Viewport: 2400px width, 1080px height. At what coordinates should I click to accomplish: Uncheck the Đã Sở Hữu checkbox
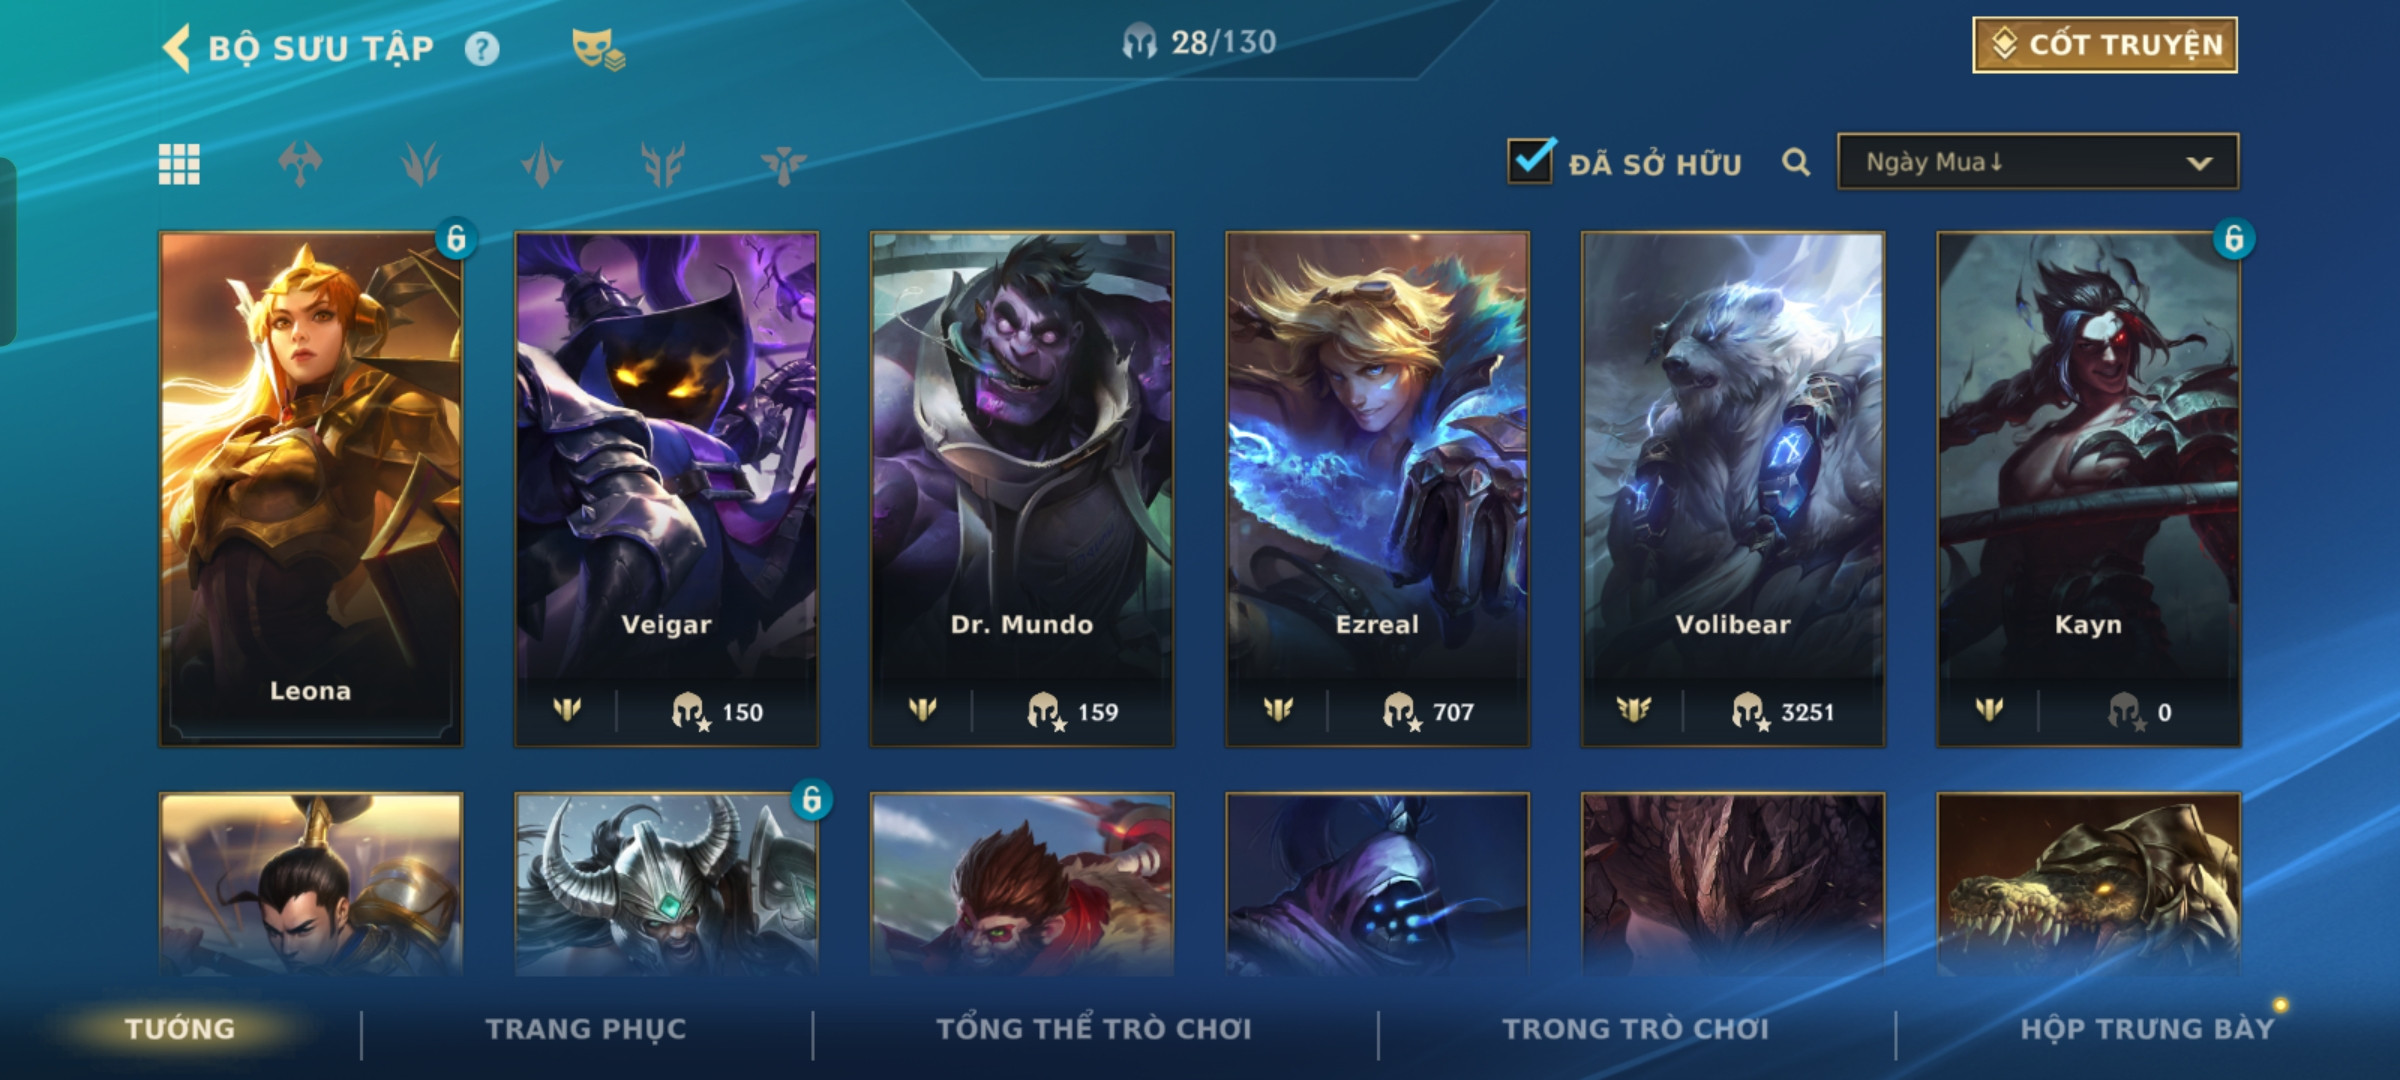1530,160
